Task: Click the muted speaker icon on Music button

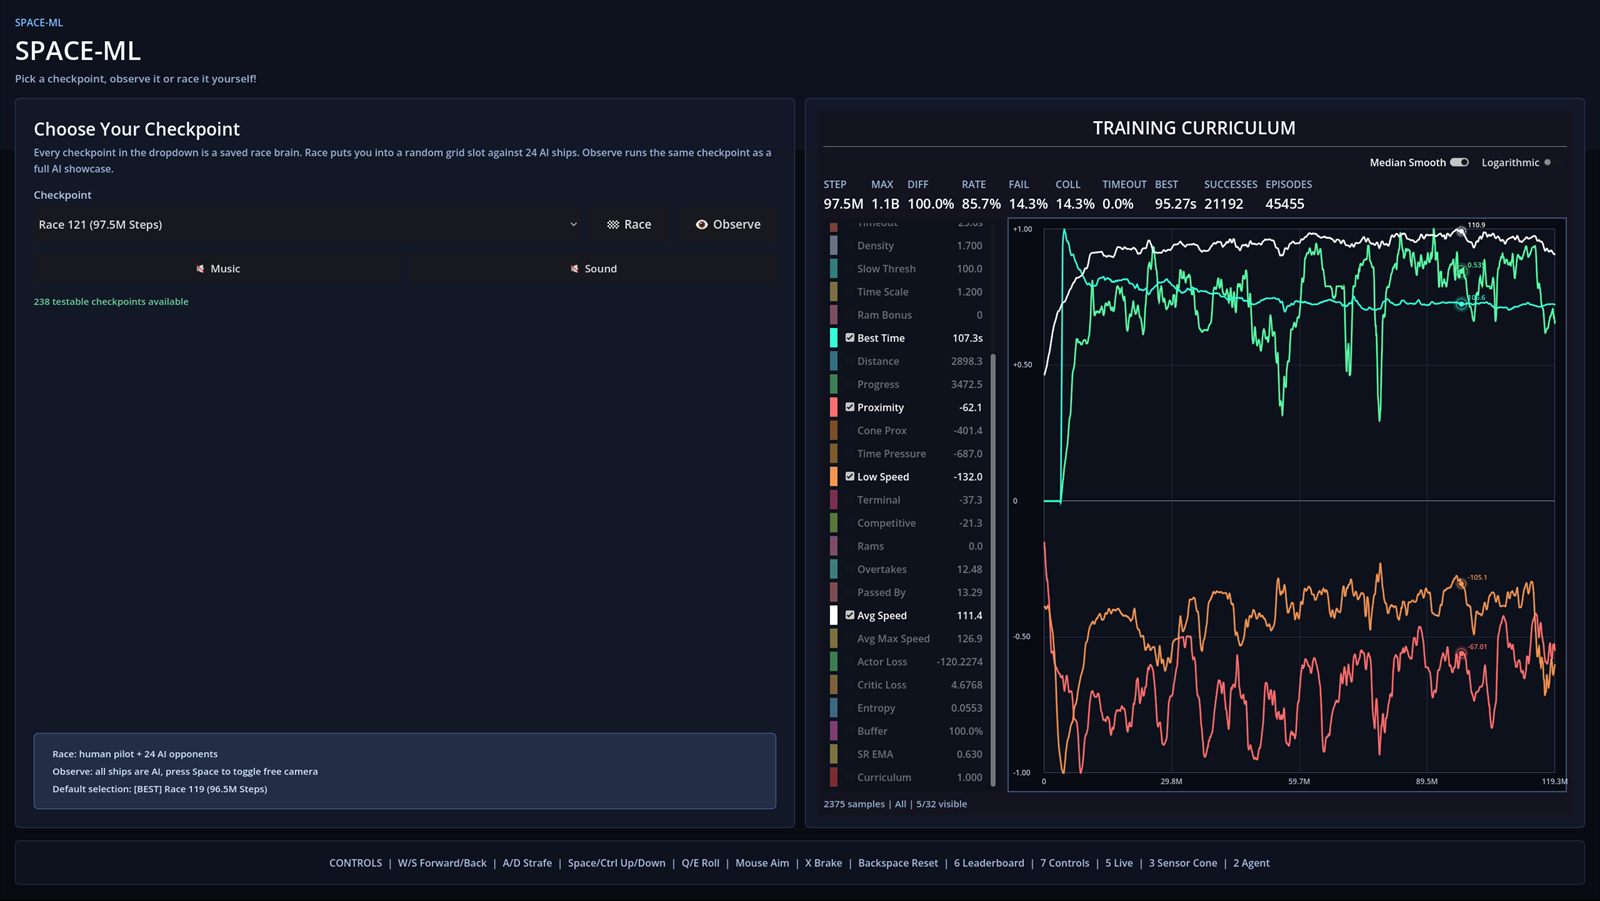Action: 198,268
